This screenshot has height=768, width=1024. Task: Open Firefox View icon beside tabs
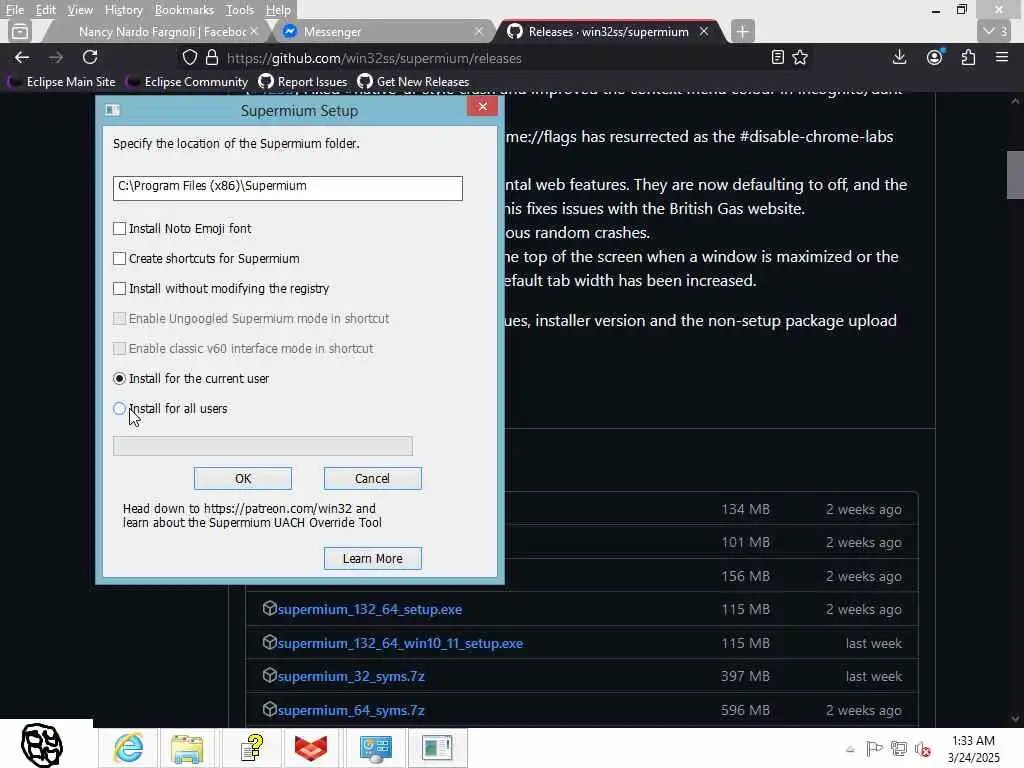[x=20, y=31]
